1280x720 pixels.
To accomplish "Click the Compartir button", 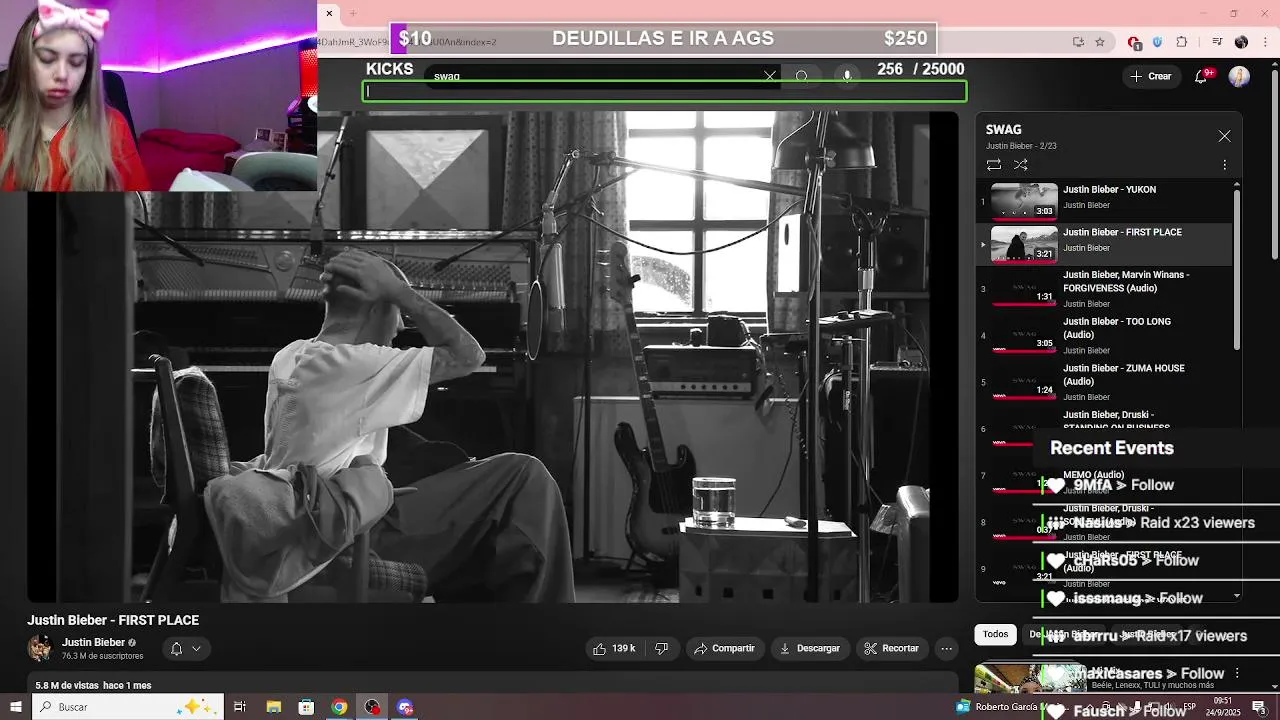I will [725, 648].
